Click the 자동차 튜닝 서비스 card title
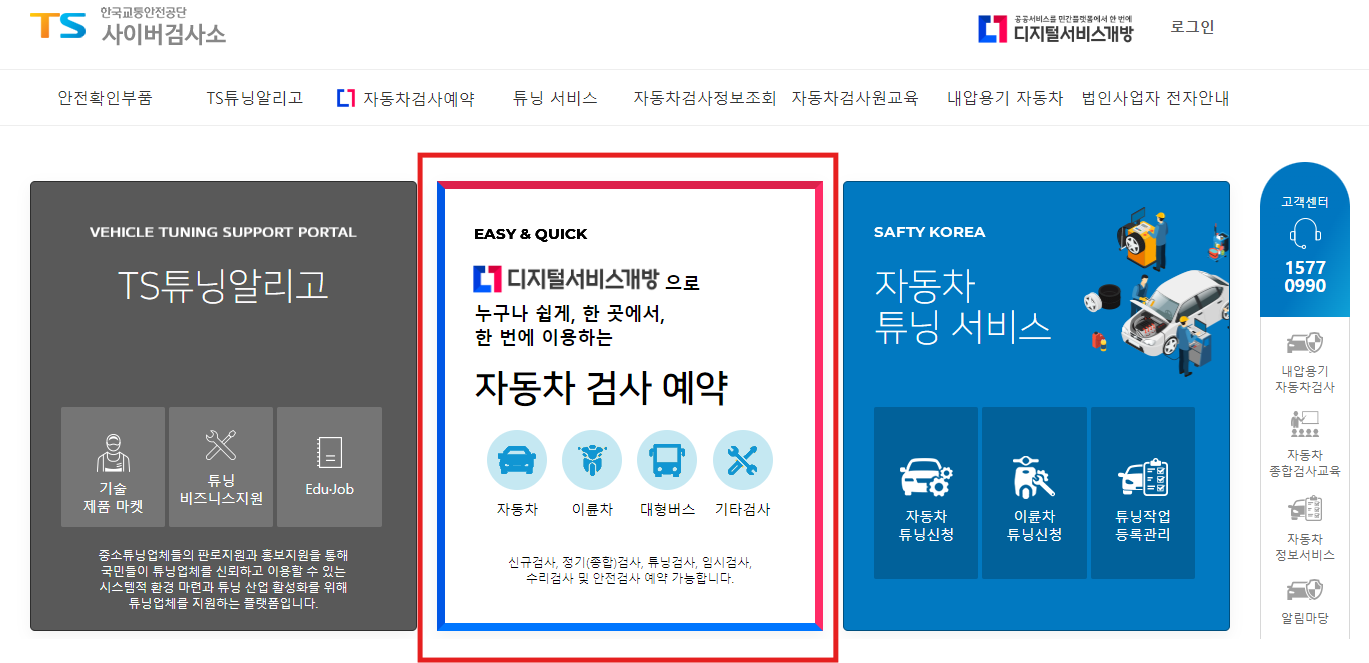 962,305
